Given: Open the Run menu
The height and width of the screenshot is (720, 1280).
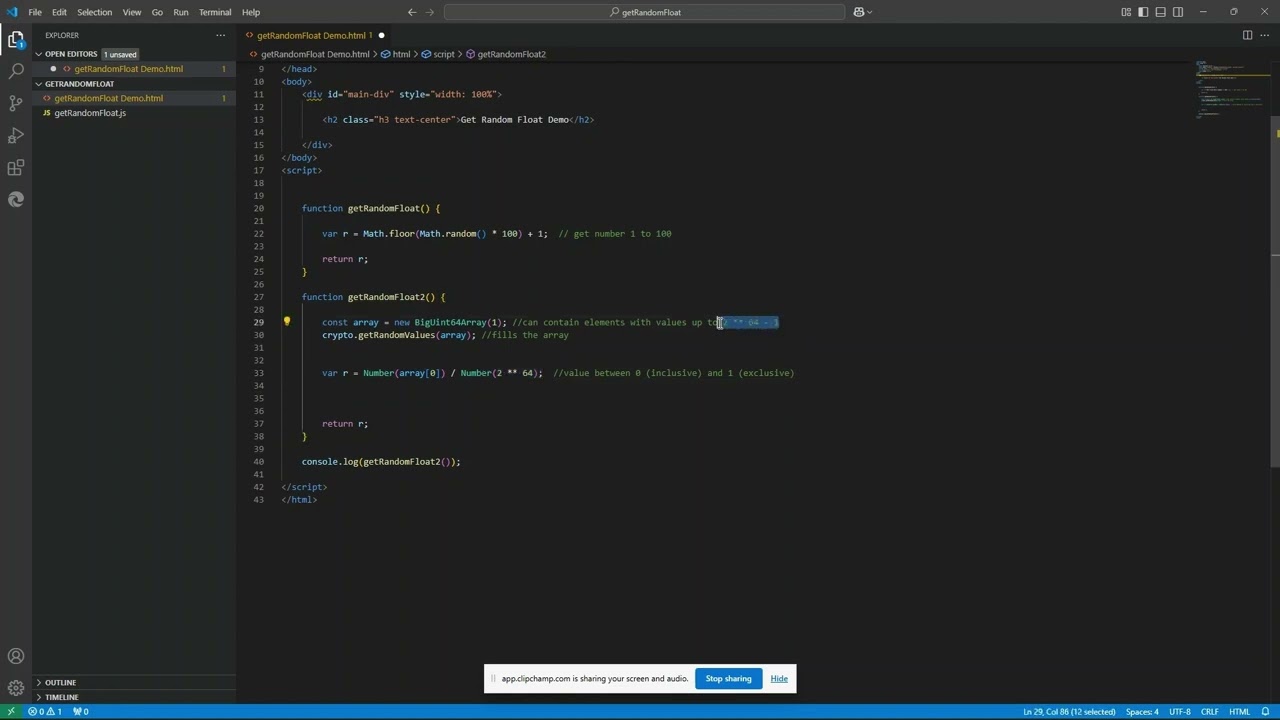Looking at the screenshot, I should coord(181,12).
